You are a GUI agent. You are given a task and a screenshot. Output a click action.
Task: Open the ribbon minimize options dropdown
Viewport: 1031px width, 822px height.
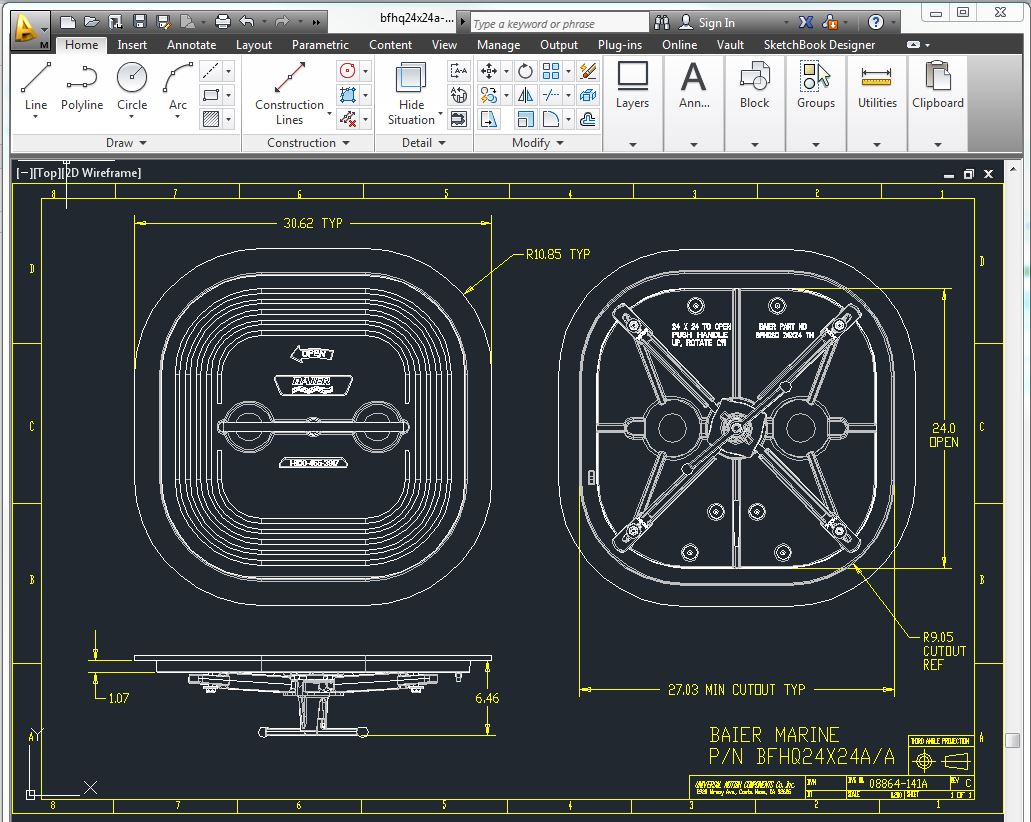tap(927, 45)
